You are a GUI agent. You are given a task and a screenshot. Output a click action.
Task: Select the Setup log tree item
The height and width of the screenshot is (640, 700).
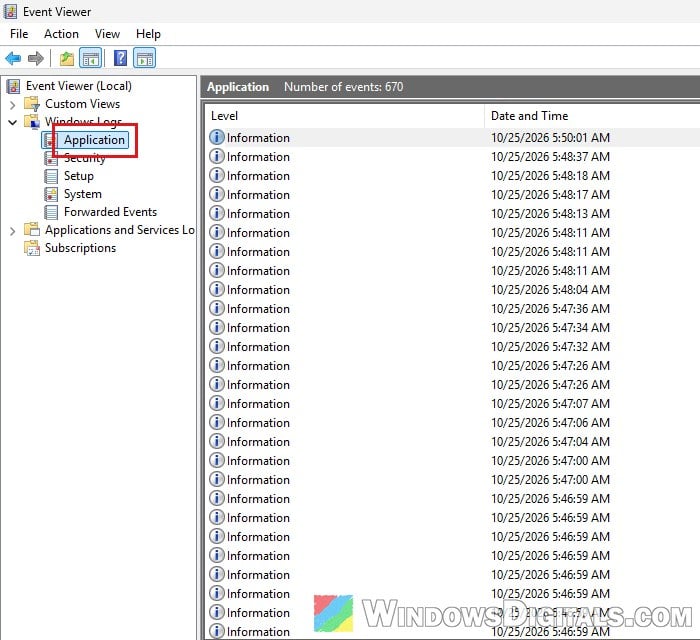[79, 176]
